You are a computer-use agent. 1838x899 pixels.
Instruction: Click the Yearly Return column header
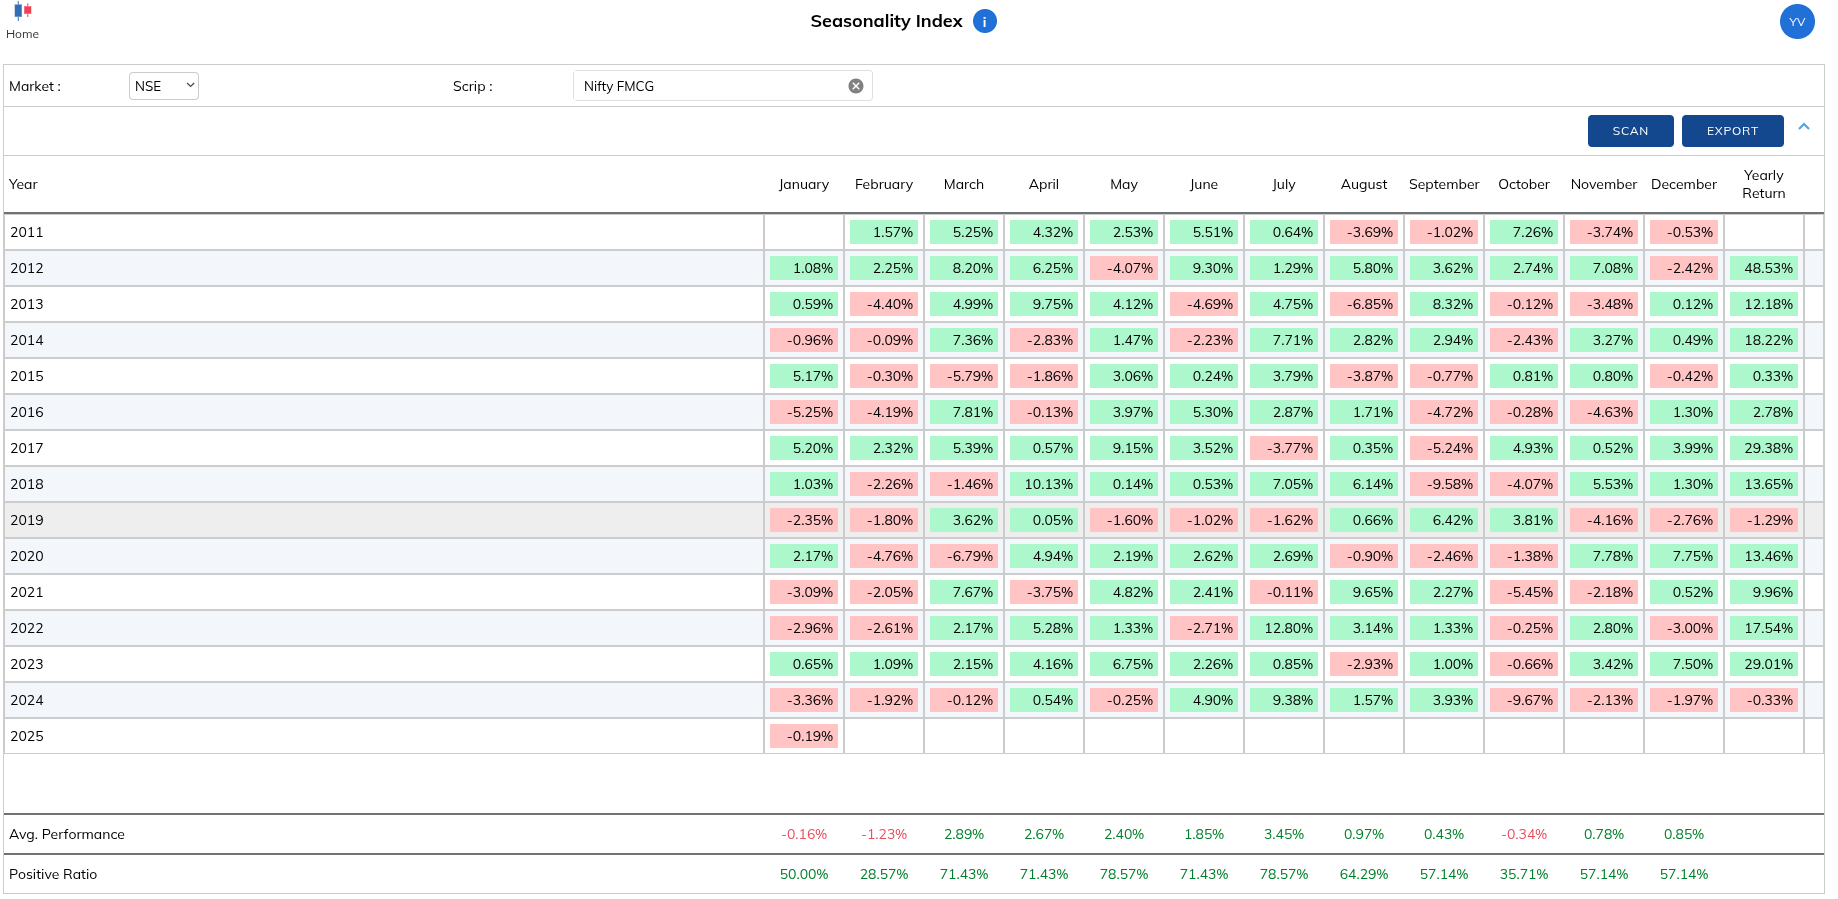[x=1764, y=184]
